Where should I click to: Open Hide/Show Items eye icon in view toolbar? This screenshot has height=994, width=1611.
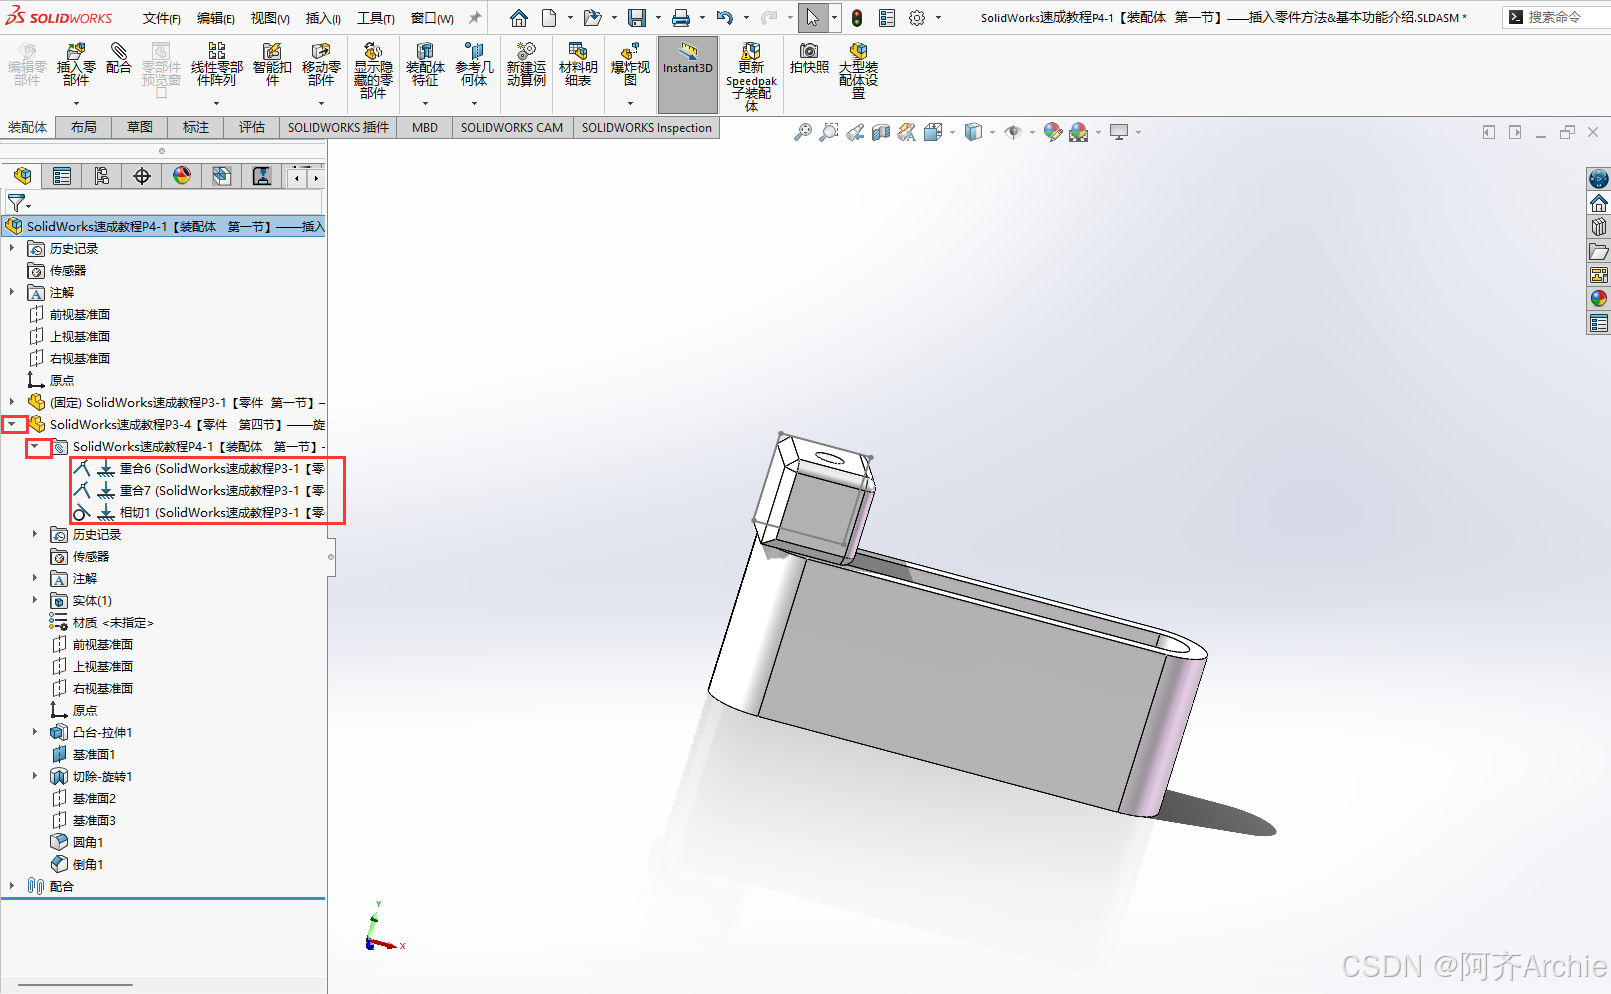point(1013,132)
